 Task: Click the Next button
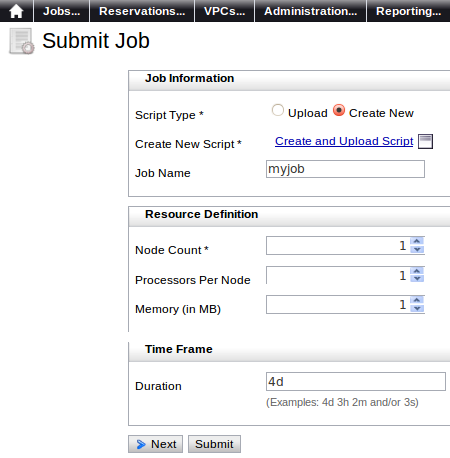[155, 444]
